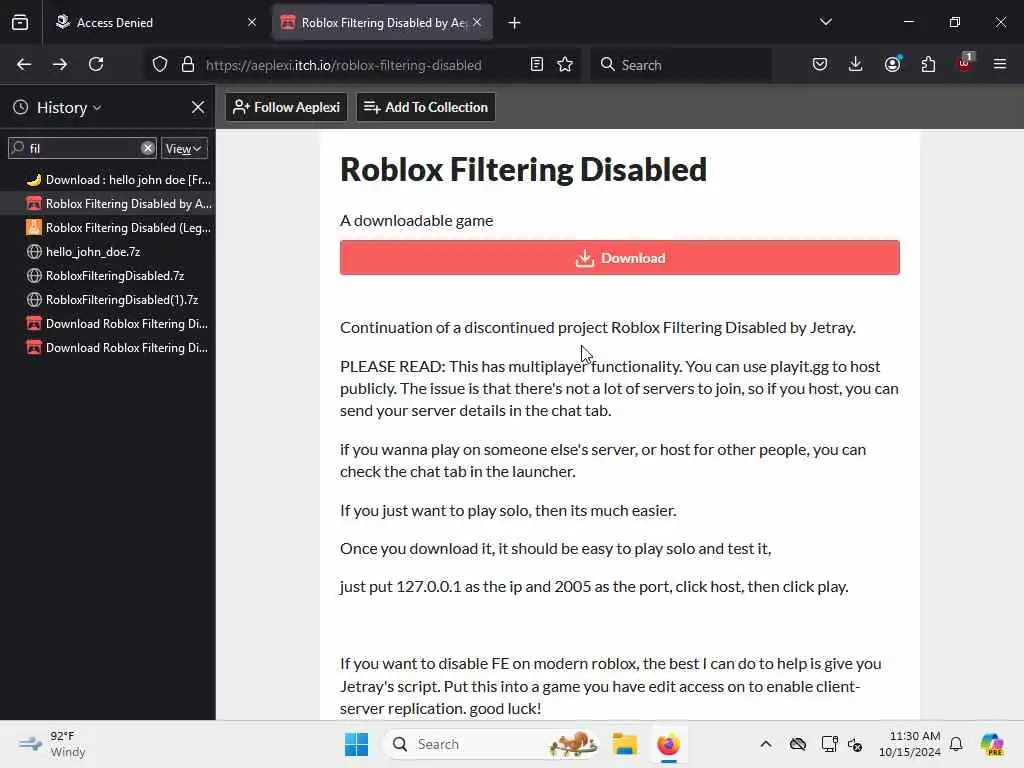Reload the current page
1024x768 pixels.
click(x=96, y=64)
